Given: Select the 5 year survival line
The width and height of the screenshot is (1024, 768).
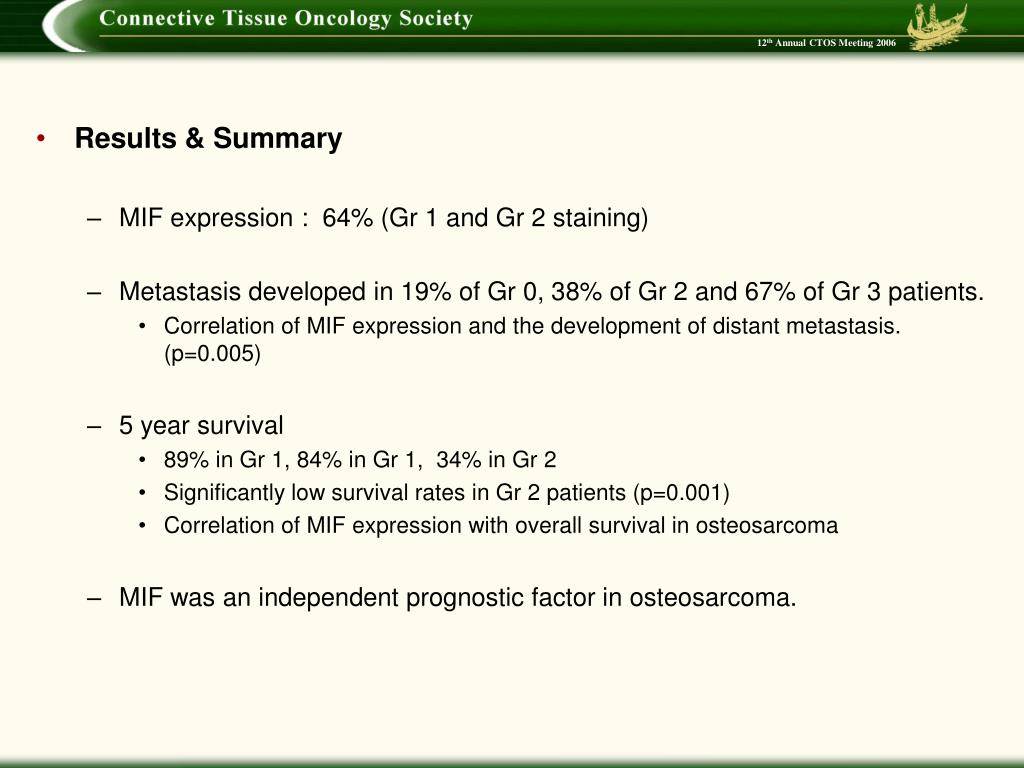Looking at the screenshot, I should [x=200, y=426].
